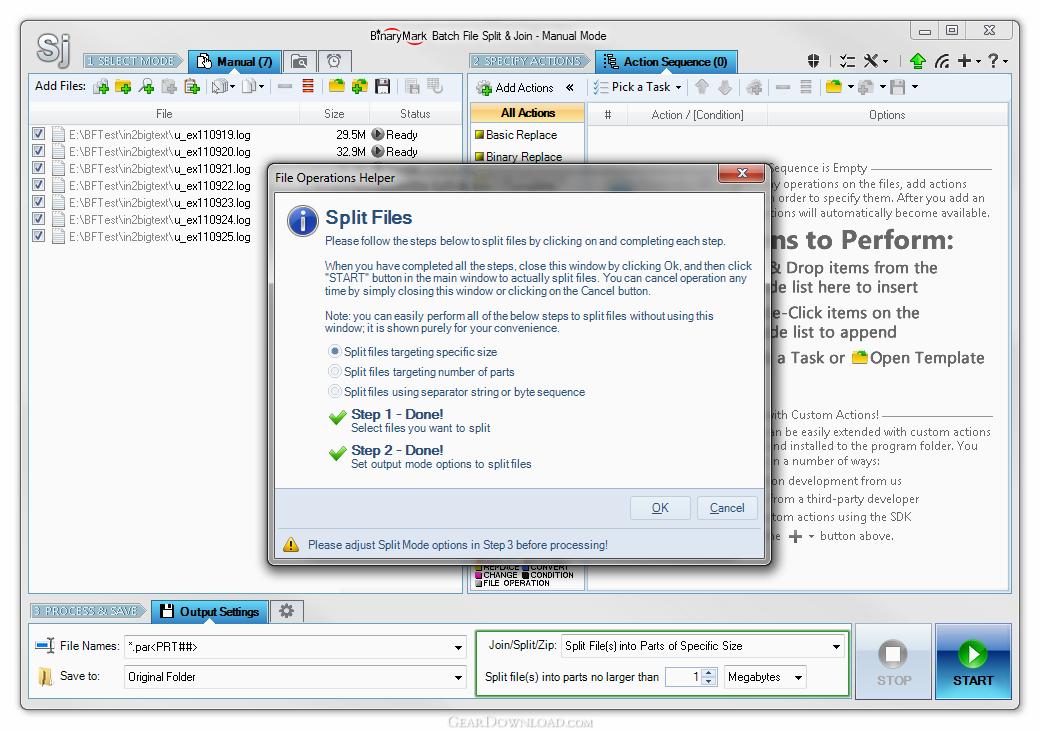Click the blue info icon in Split Files dialog
The width and height of the screenshot is (1040, 730).
(302, 221)
